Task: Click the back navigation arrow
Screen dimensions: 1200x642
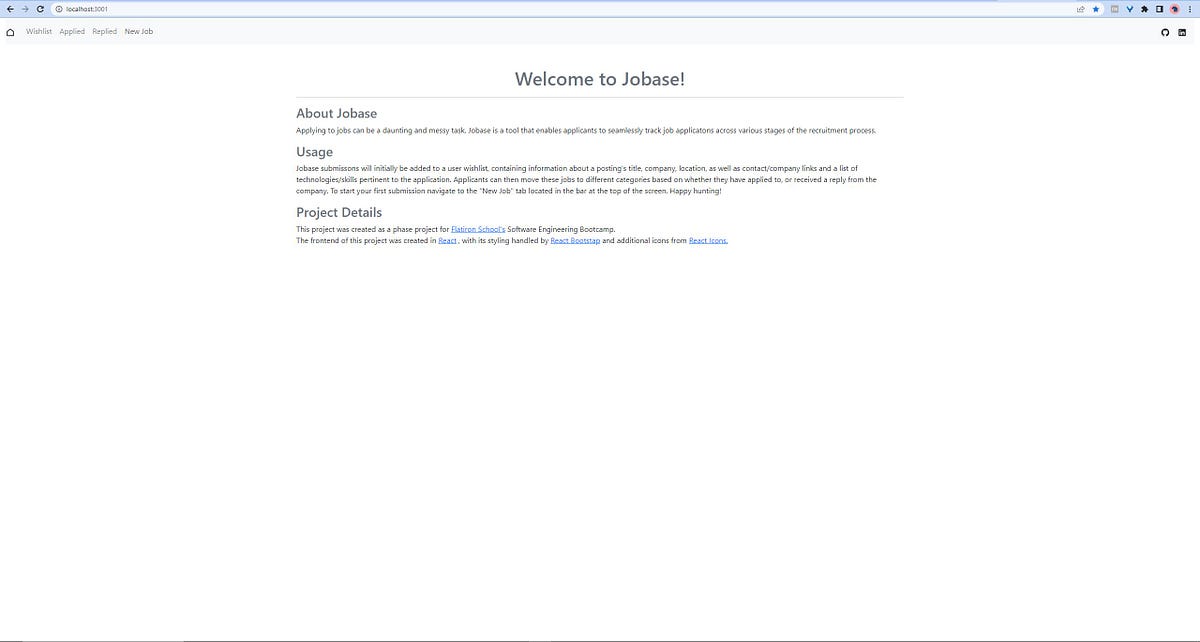Action: tap(10, 8)
